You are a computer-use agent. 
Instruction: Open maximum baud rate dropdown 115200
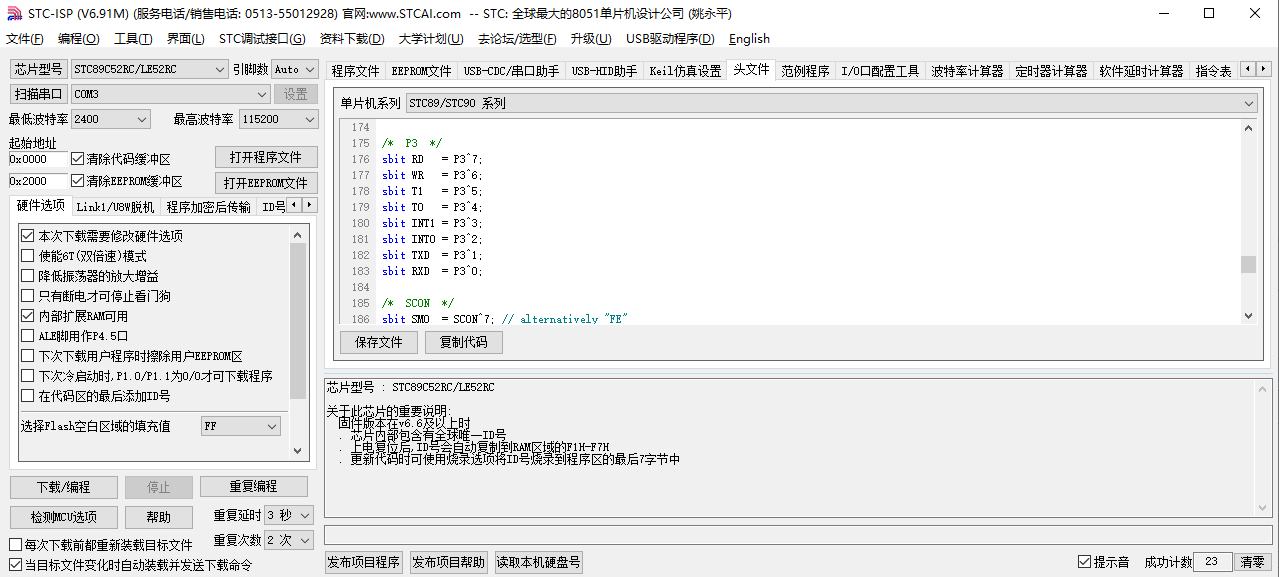(278, 119)
